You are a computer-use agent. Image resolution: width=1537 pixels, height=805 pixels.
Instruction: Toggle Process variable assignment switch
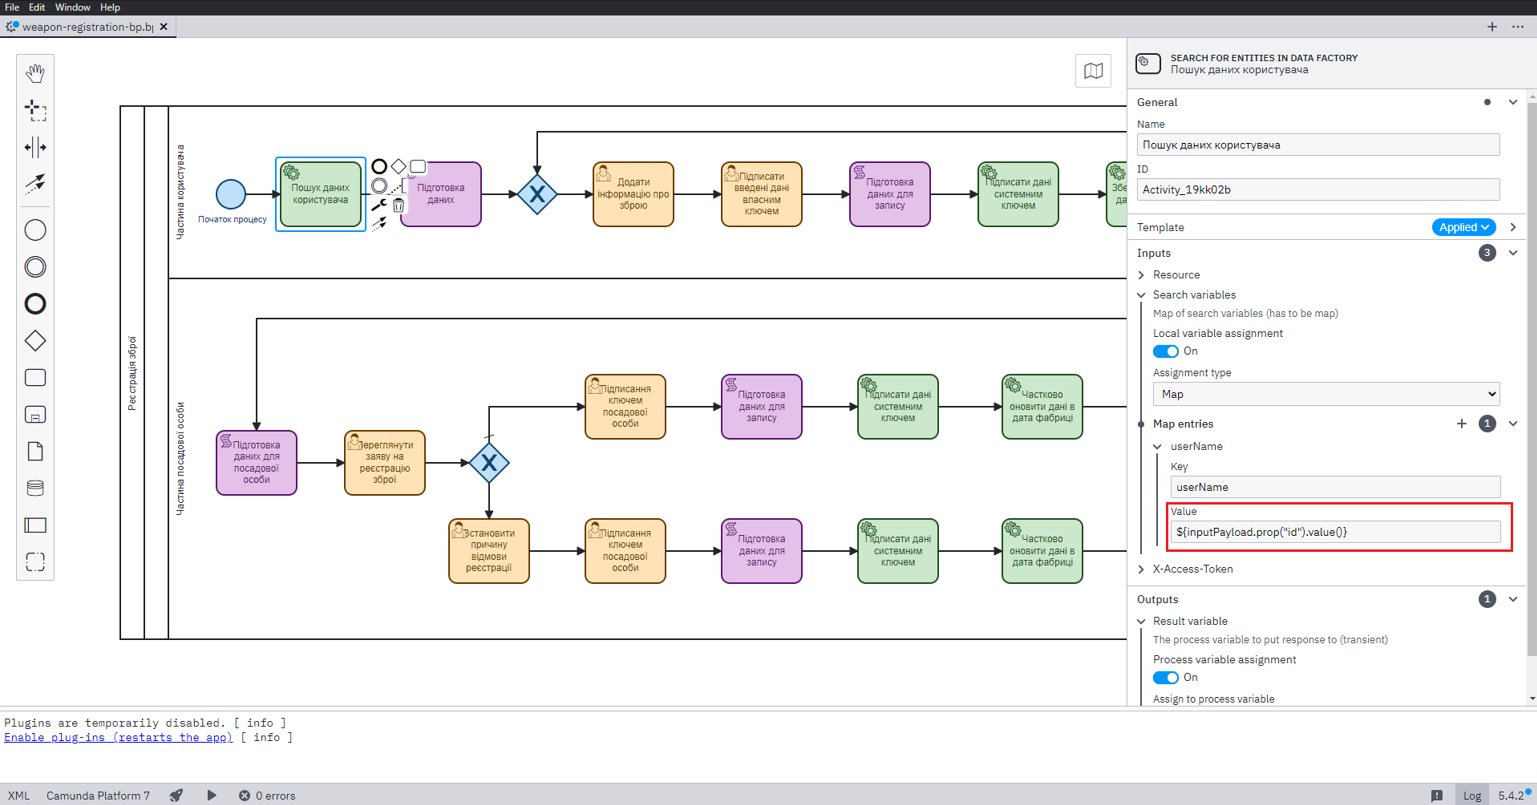coord(1165,677)
